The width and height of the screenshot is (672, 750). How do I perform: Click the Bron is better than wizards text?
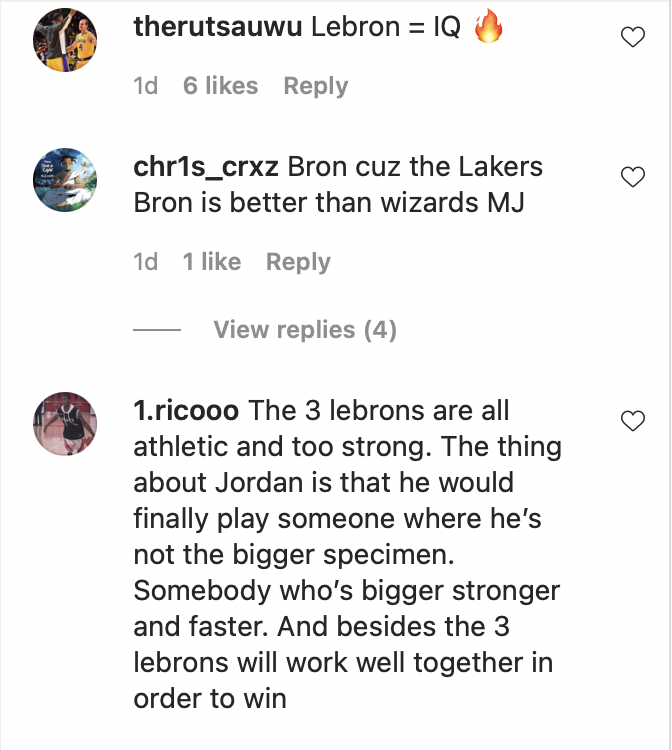coord(329,202)
